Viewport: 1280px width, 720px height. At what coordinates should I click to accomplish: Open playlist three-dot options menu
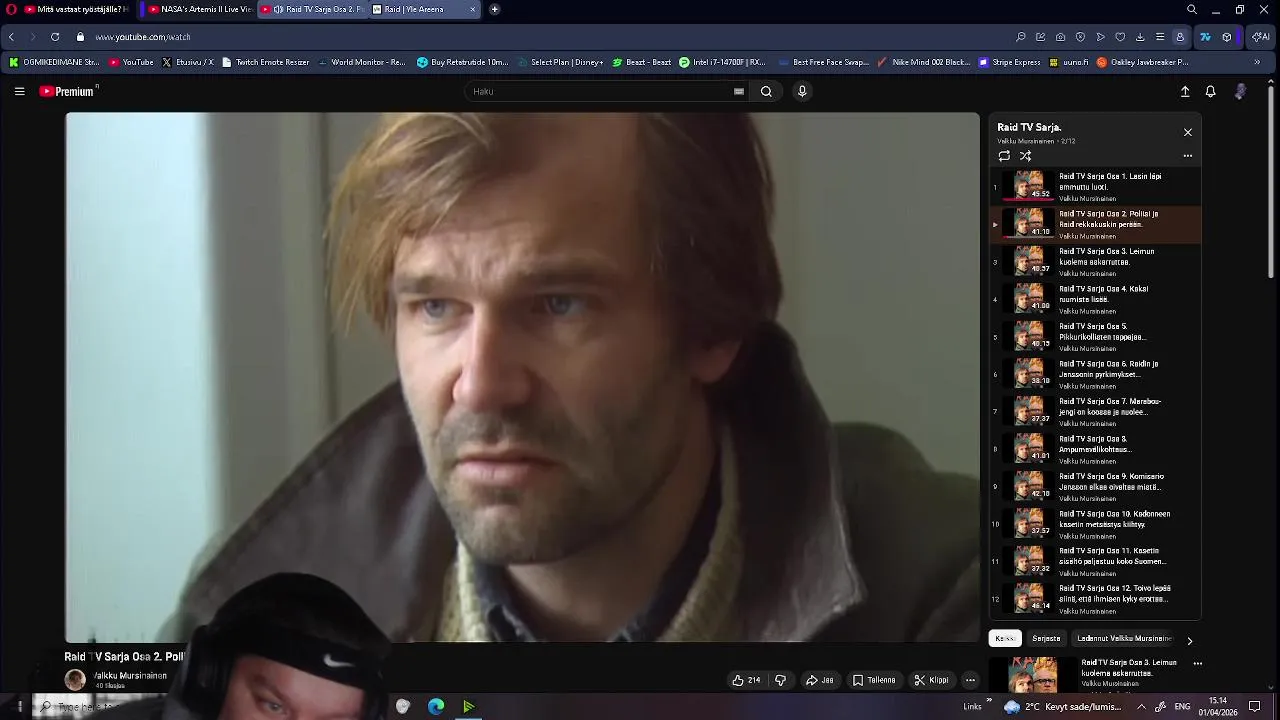(x=1187, y=156)
